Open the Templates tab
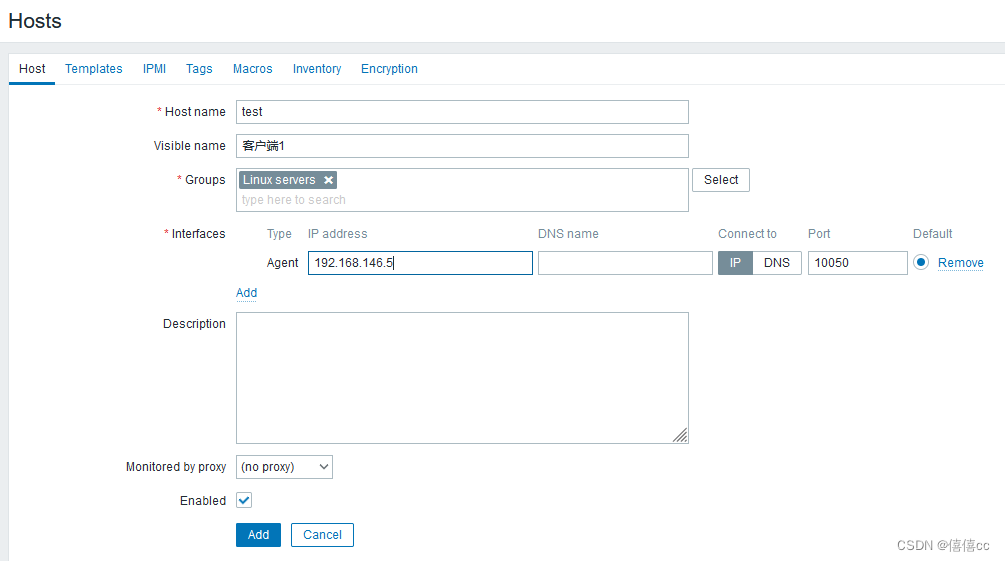Image resolution: width=1005 pixels, height=561 pixels. tap(94, 69)
